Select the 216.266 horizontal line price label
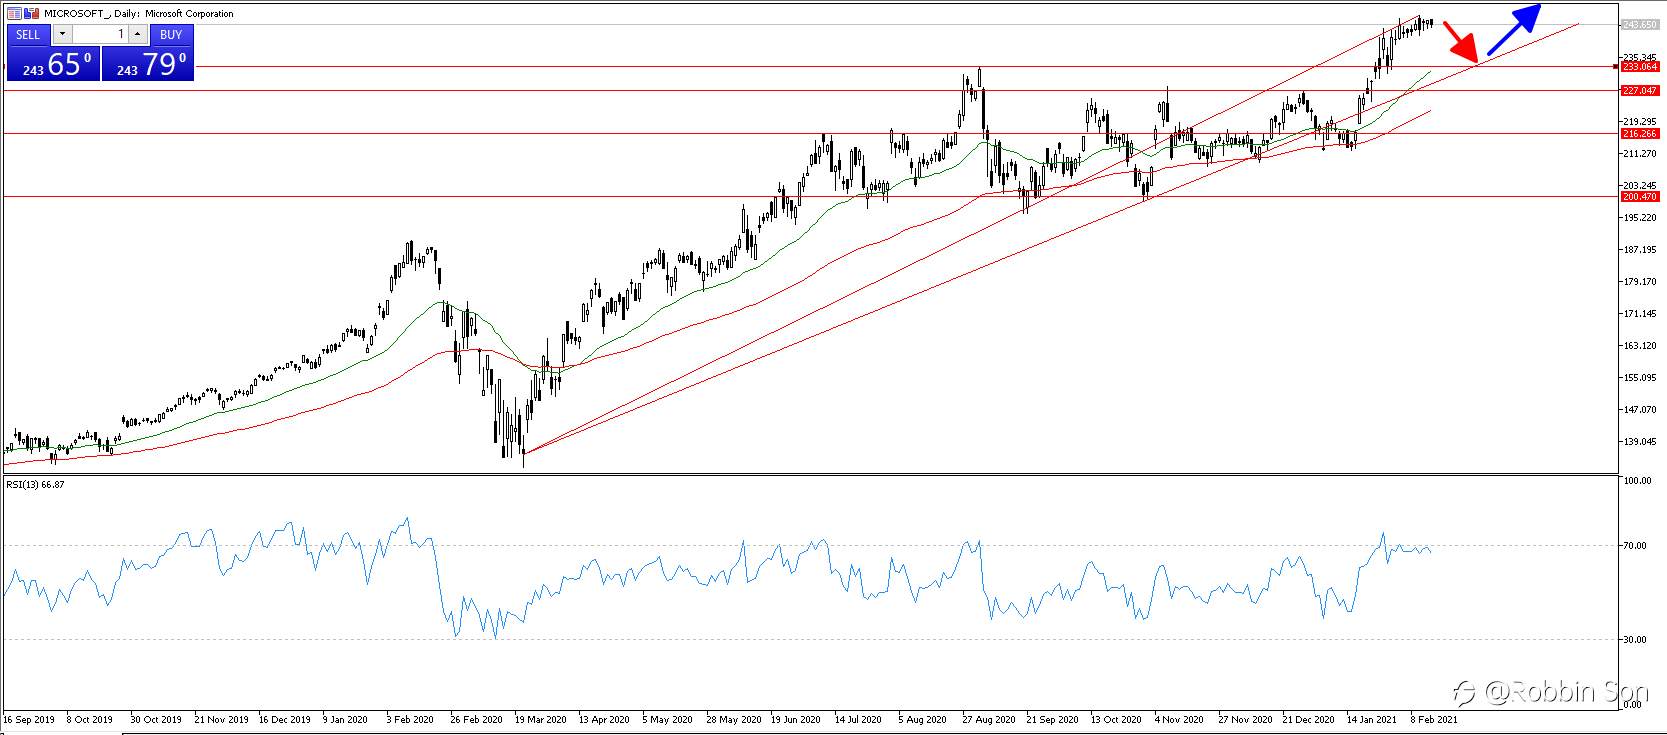1667x735 pixels. pyautogui.click(x=1639, y=133)
